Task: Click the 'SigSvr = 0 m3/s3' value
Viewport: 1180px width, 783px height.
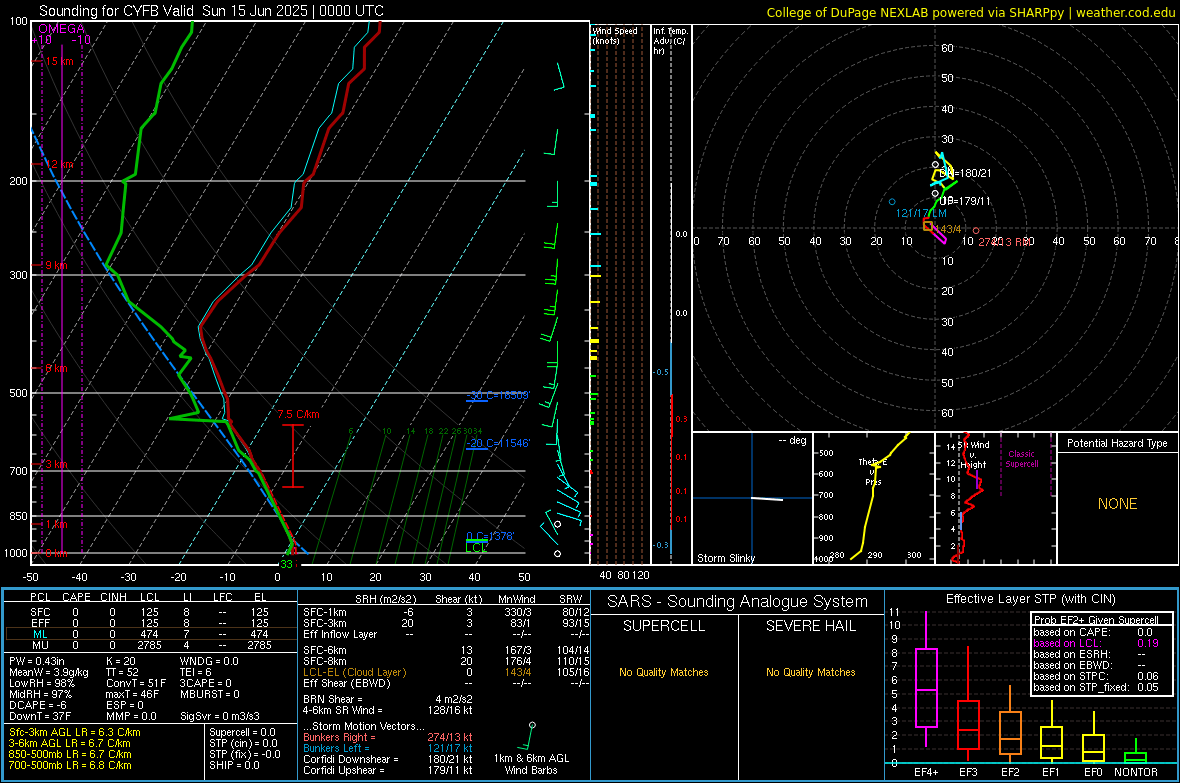Action: coord(219,716)
